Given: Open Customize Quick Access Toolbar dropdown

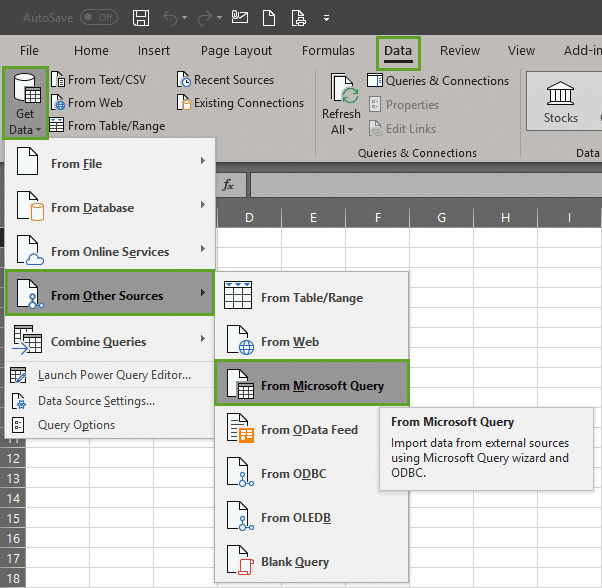Looking at the screenshot, I should pyautogui.click(x=326, y=18).
